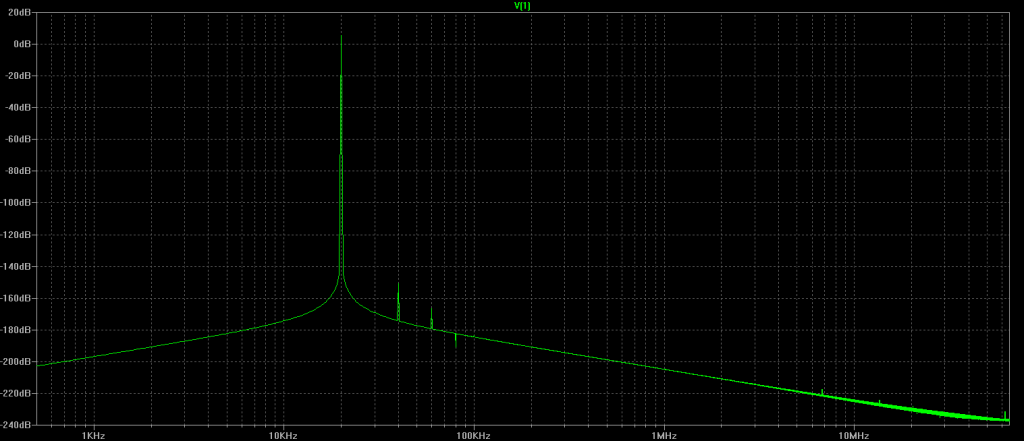Click the small spike between 1MHz and 10MHz
1024x441 pixels.
[x=822, y=390]
